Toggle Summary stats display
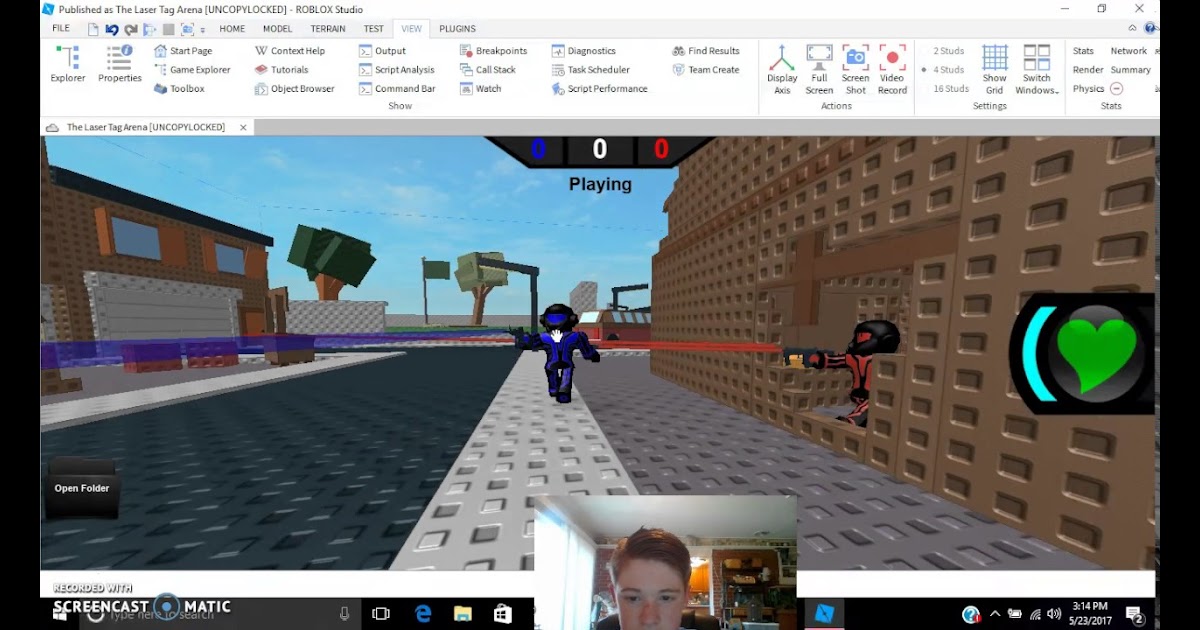Viewport: 1200px width, 630px height. pos(1130,70)
